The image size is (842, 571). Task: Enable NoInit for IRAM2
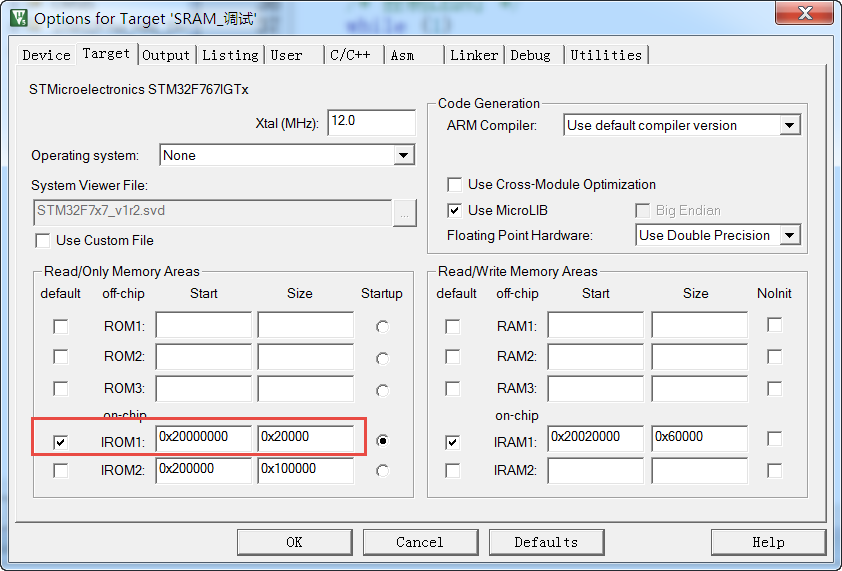pos(774,471)
